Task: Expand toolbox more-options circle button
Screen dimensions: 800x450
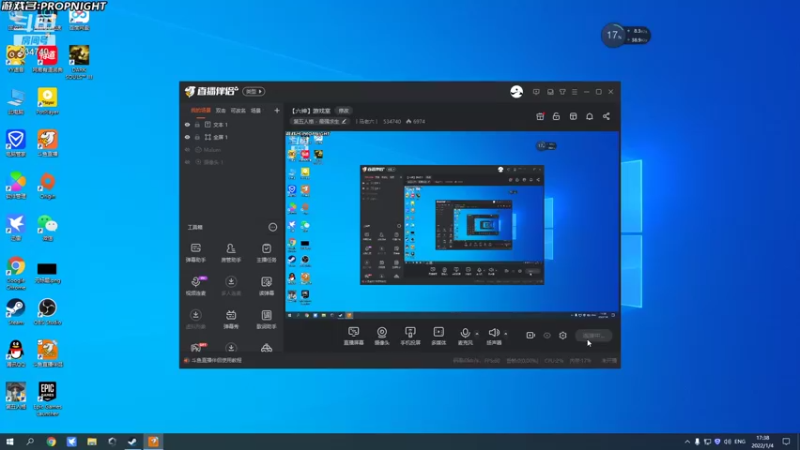Action: [x=272, y=227]
